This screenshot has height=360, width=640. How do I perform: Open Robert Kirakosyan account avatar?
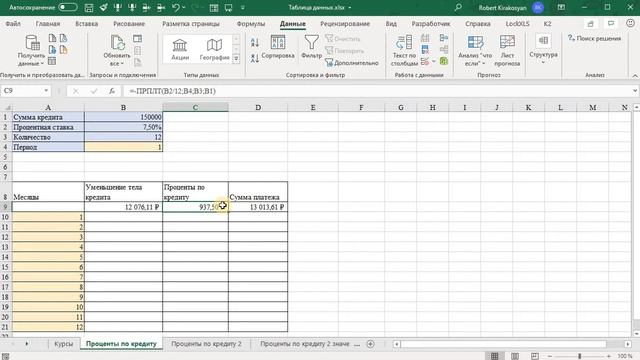click(538, 7)
